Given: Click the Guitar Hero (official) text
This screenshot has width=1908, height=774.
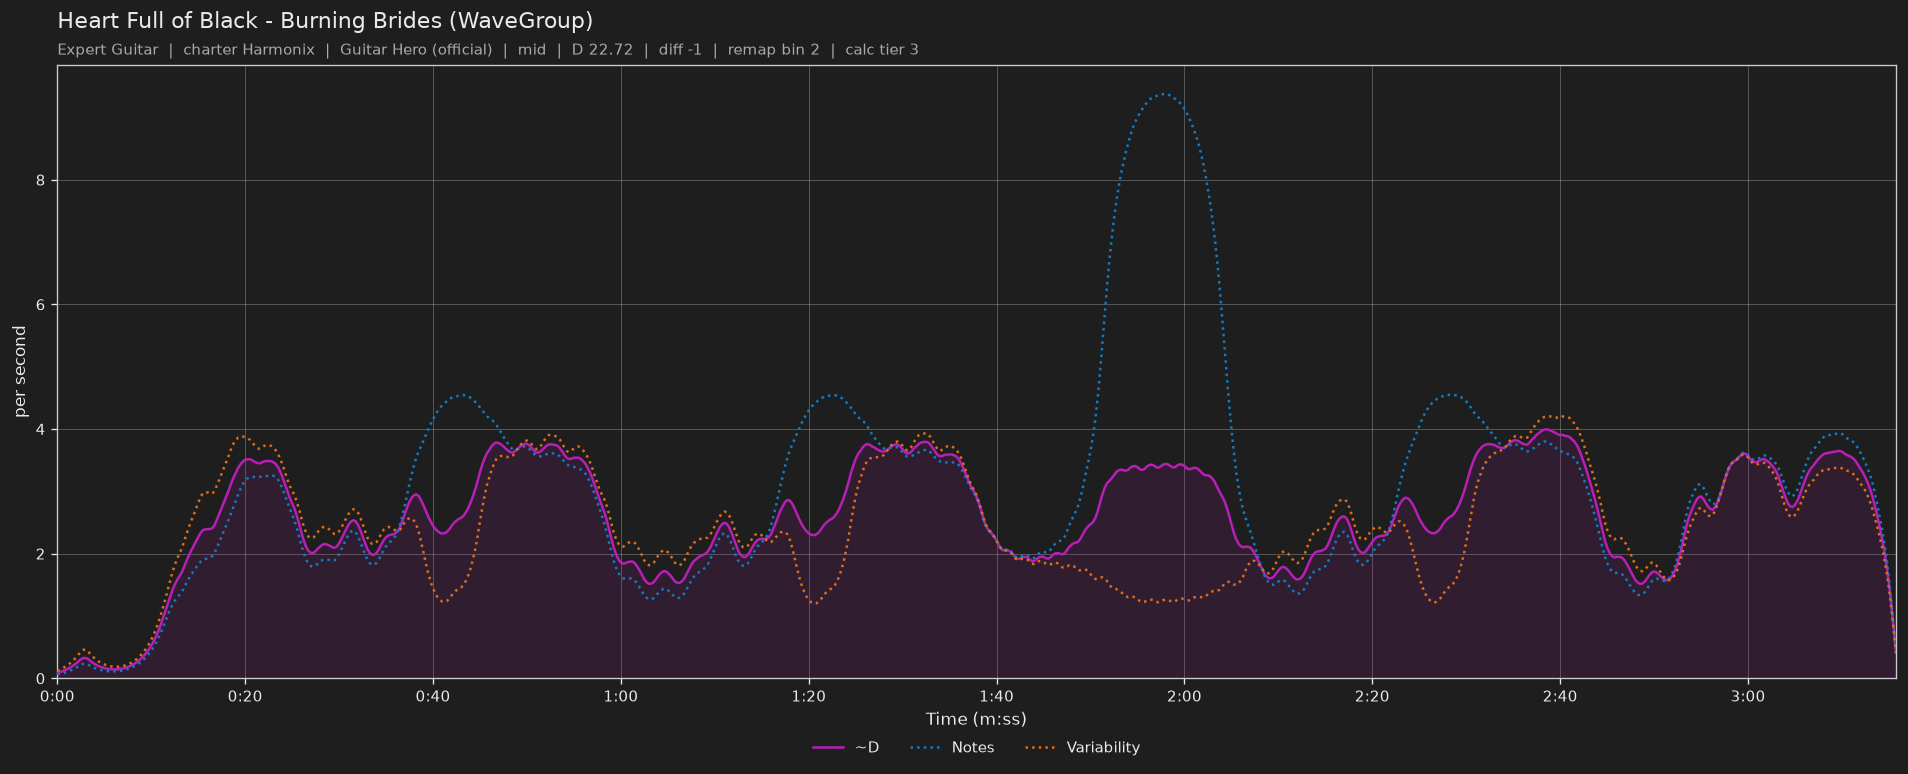Looking at the screenshot, I should pyautogui.click(x=416, y=49).
